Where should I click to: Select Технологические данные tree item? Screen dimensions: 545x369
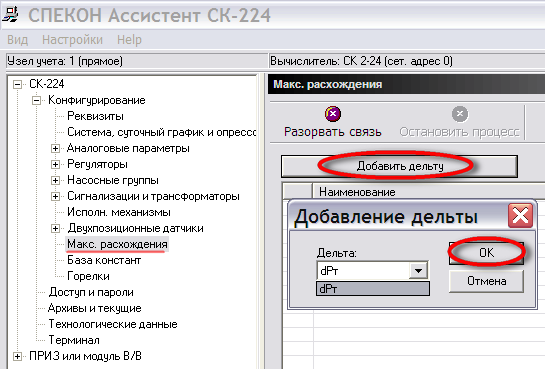(113, 324)
